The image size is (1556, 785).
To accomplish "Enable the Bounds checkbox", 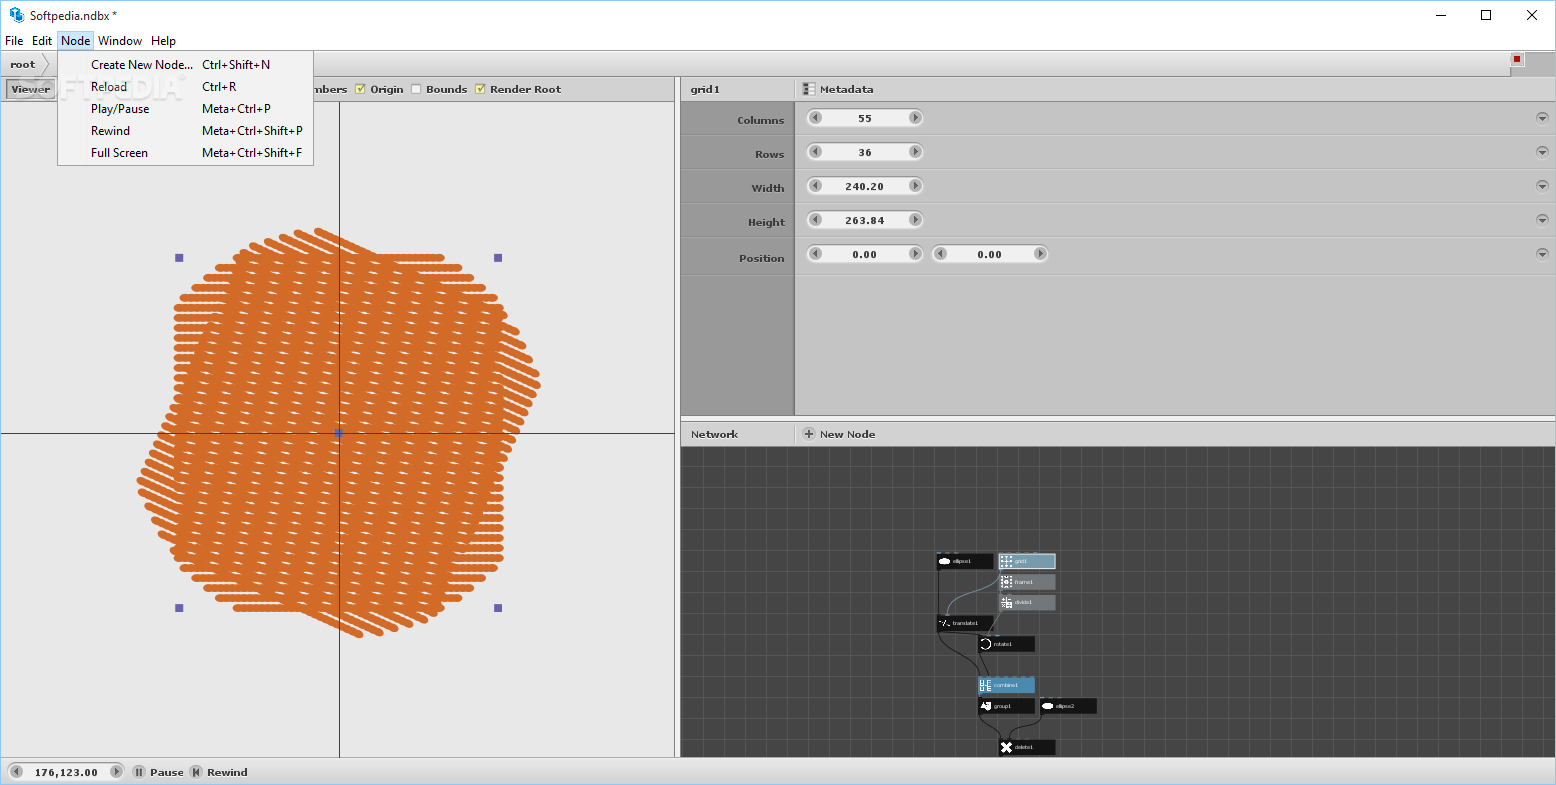I will click(416, 89).
